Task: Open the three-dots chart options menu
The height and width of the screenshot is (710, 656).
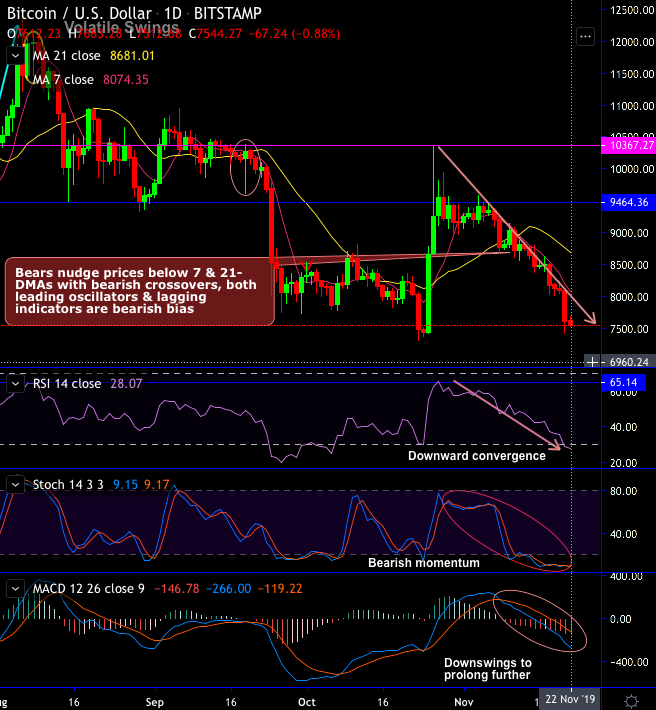Action: 585,37
